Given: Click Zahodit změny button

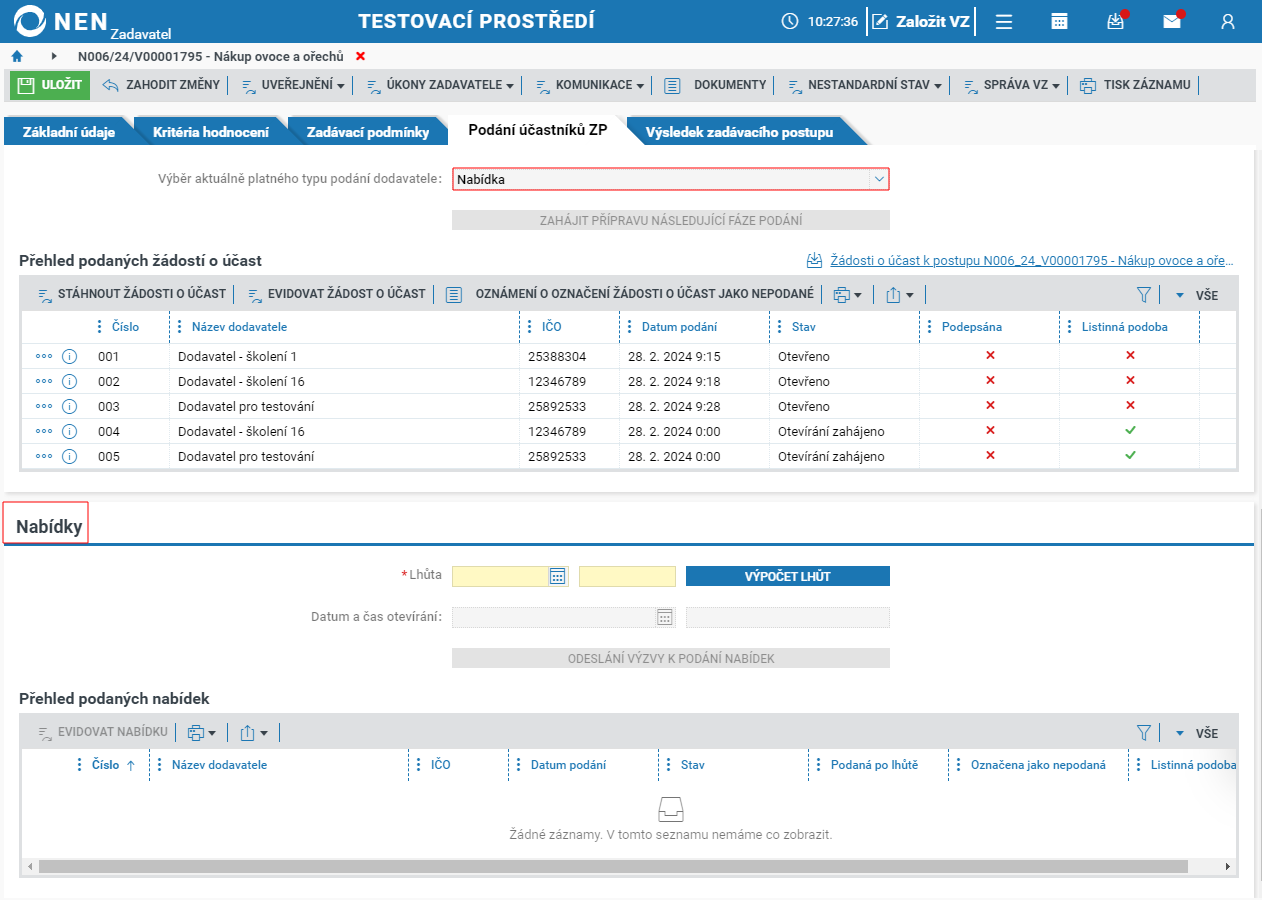Looking at the screenshot, I should pyautogui.click(x=161, y=85).
